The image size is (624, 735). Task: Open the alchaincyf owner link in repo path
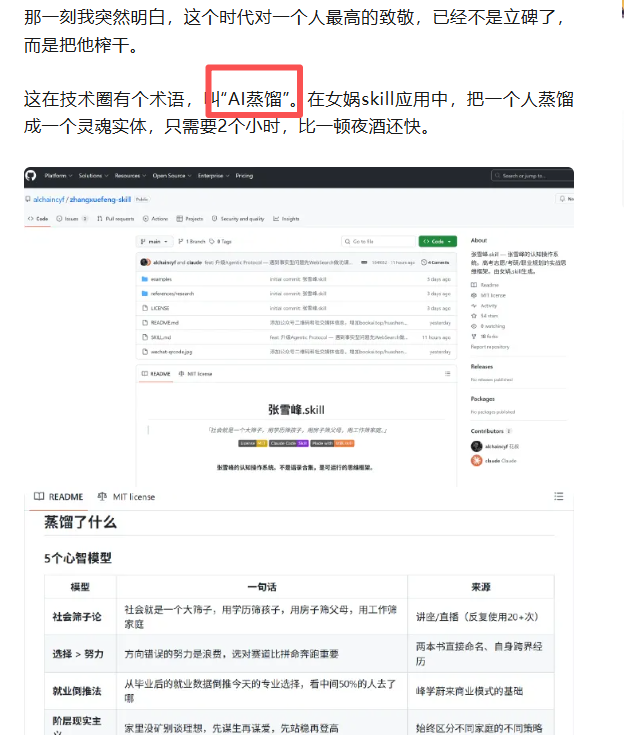49,199
